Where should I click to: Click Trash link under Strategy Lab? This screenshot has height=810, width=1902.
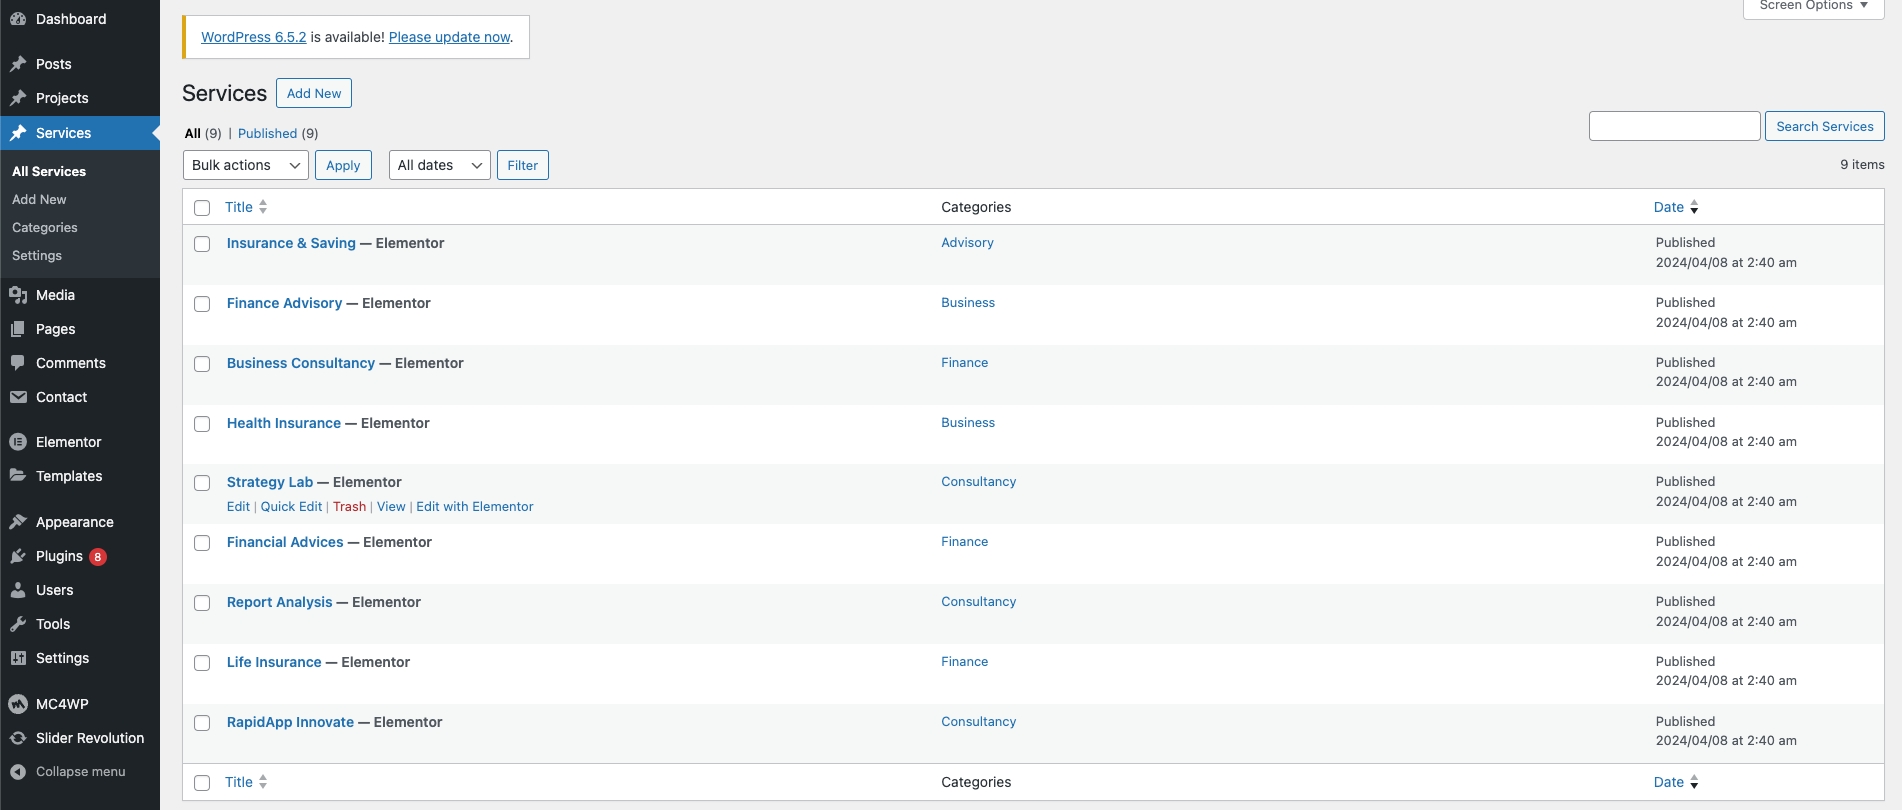coord(349,507)
